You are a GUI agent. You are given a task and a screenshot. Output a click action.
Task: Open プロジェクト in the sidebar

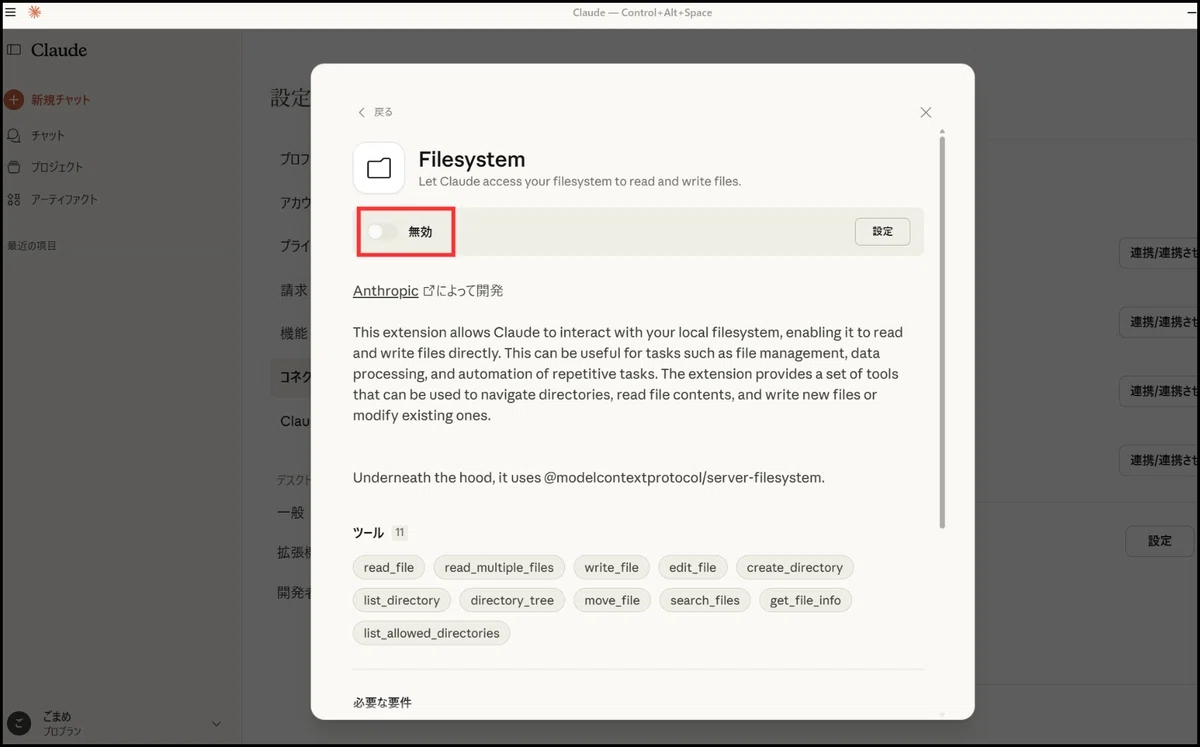coord(57,167)
